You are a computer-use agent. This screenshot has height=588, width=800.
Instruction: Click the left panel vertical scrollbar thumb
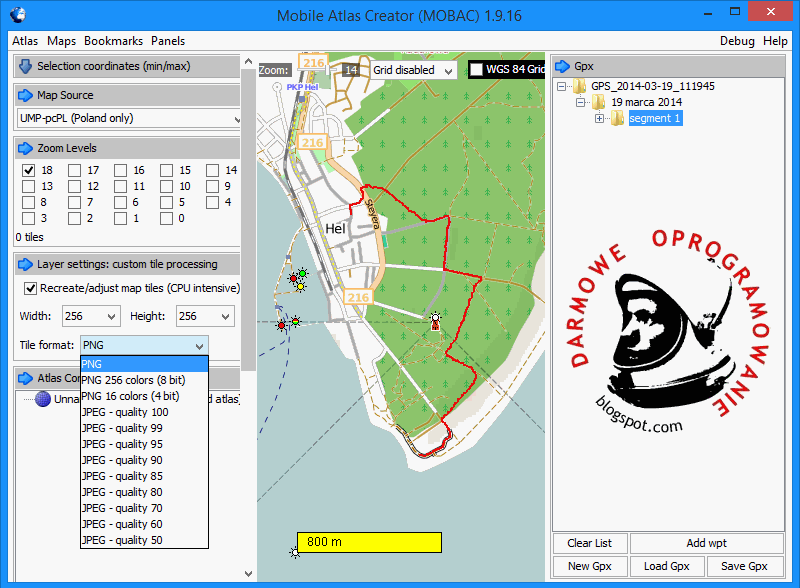click(248, 219)
